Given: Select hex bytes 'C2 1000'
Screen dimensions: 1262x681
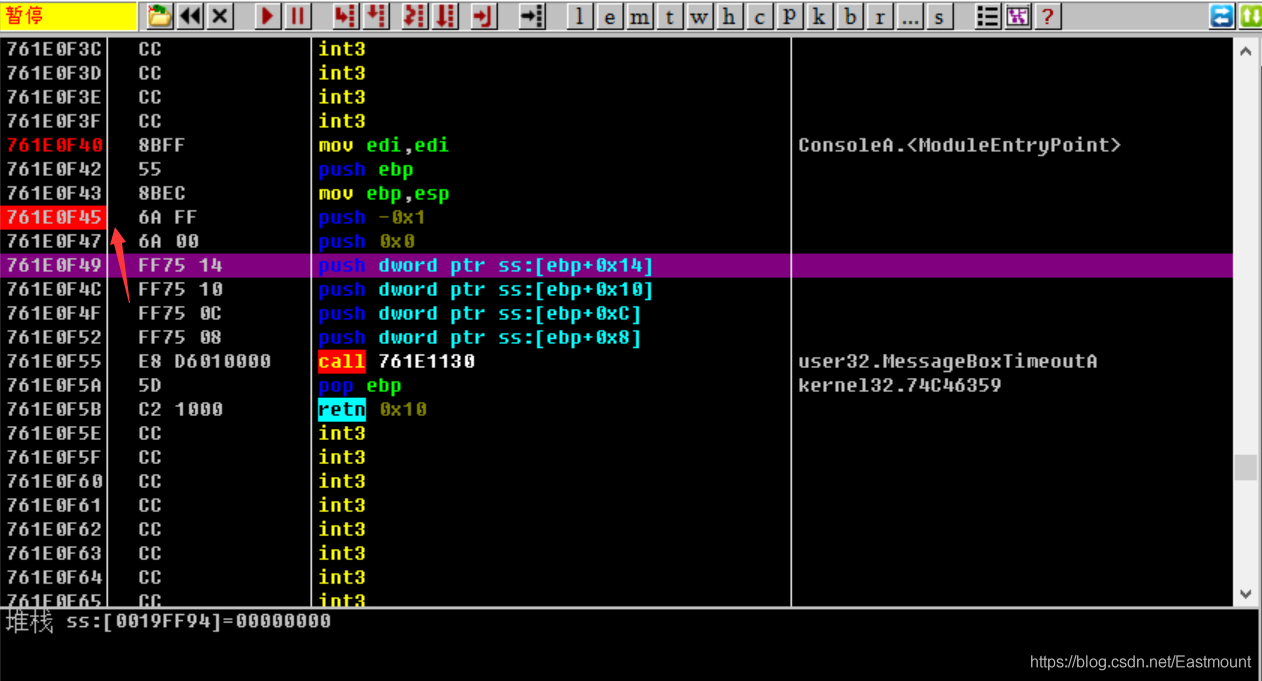Looking at the screenshot, I should 181,409.
